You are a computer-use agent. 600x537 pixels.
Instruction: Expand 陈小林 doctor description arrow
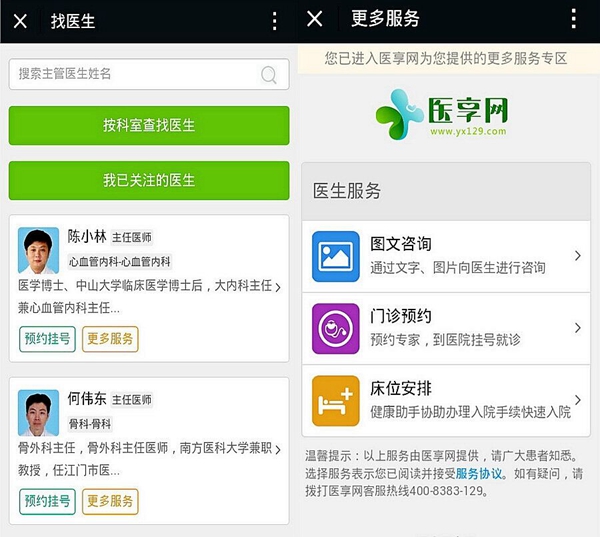[x=278, y=287]
